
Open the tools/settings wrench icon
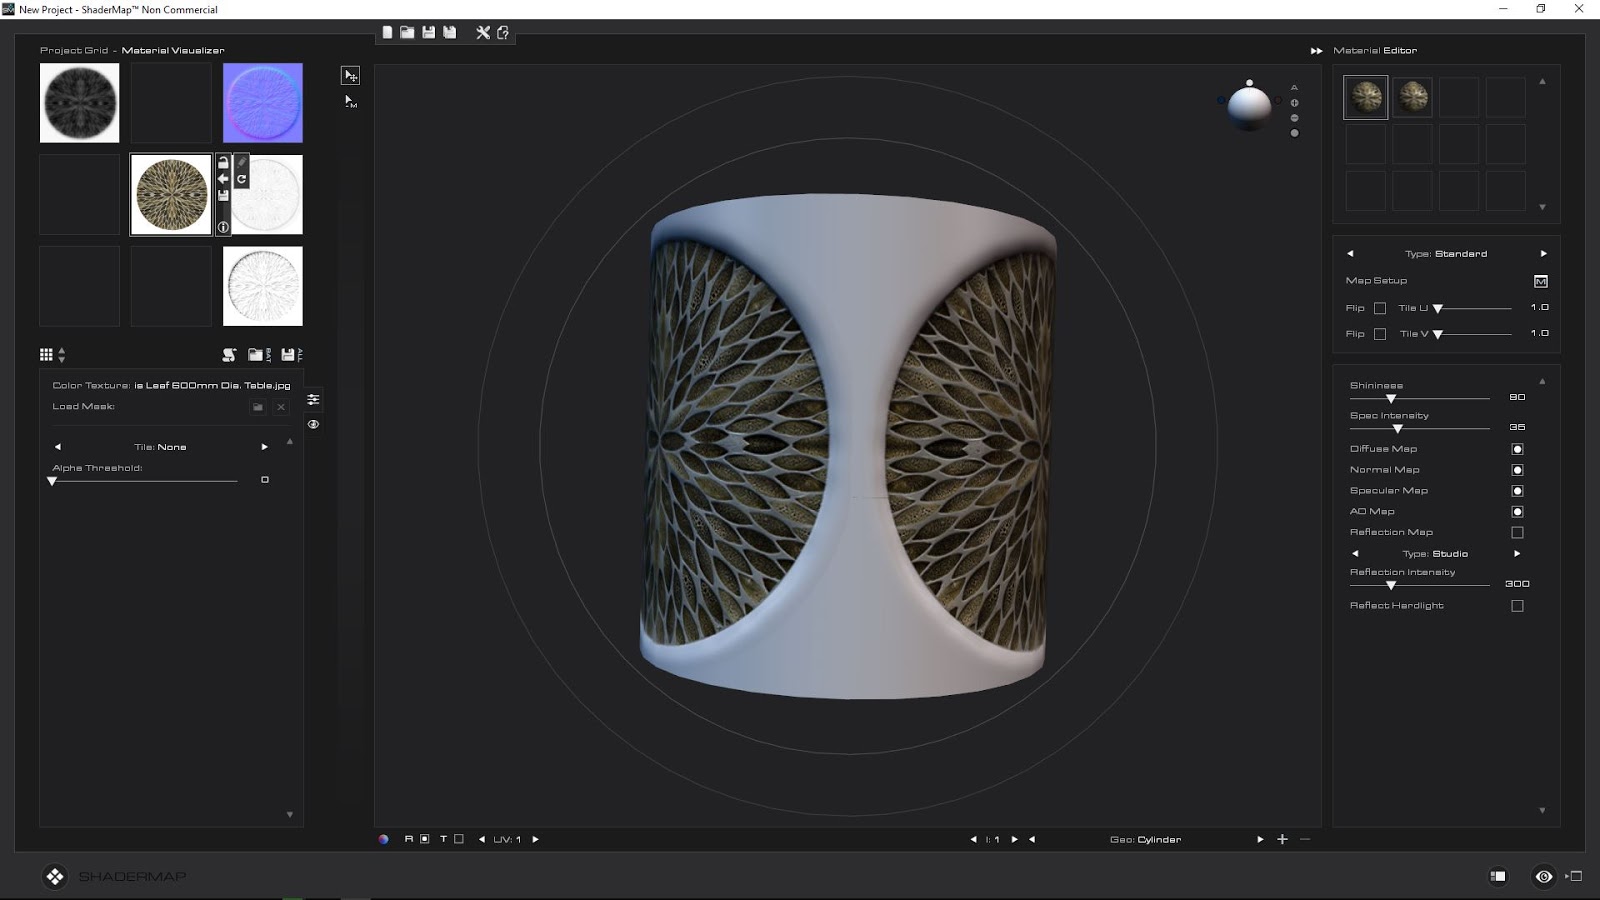[483, 32]
